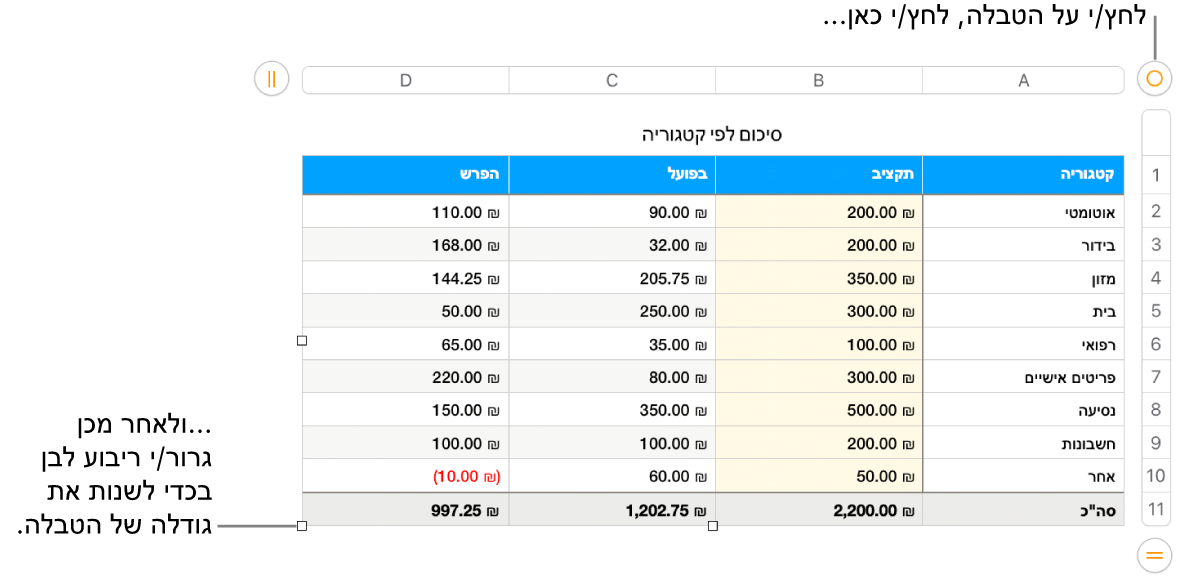
Task: Select the סה"כ total row label
Action: pos(1024,510)
